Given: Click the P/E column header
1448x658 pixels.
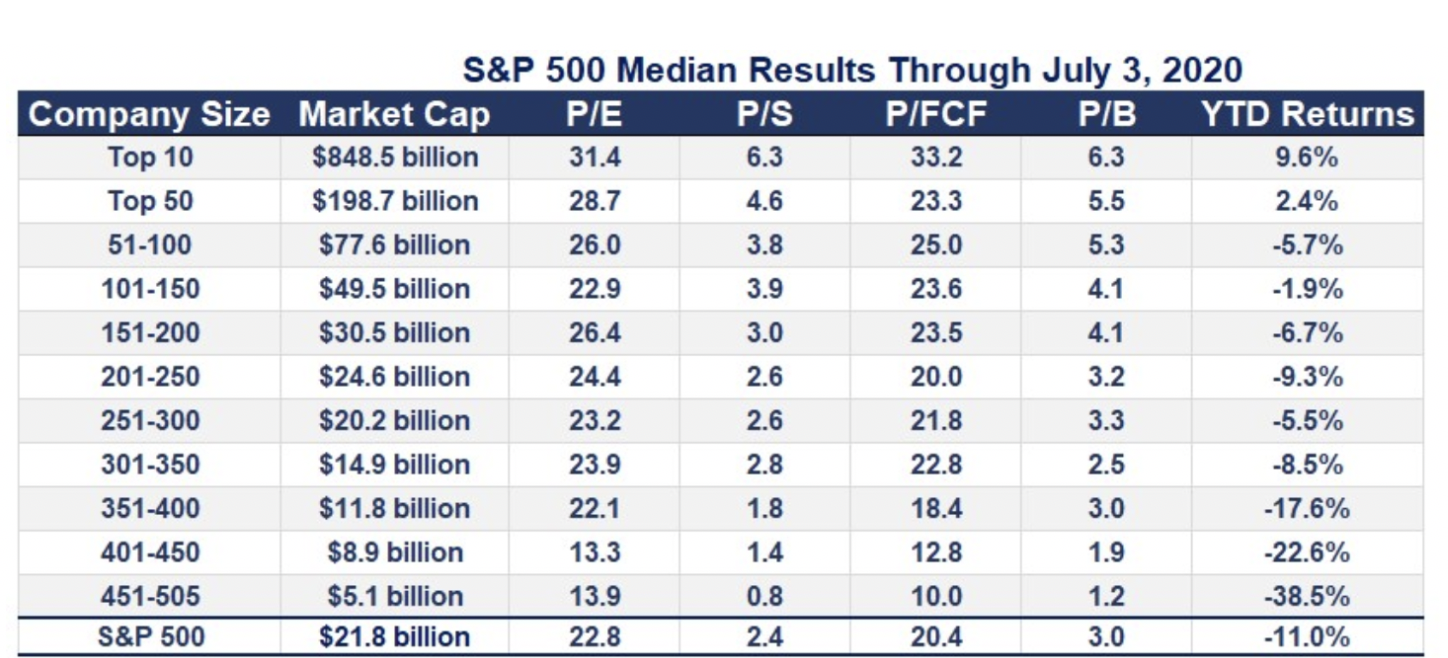Looking at the screenshot, I should pyautogui.click(x=594, y=114).
